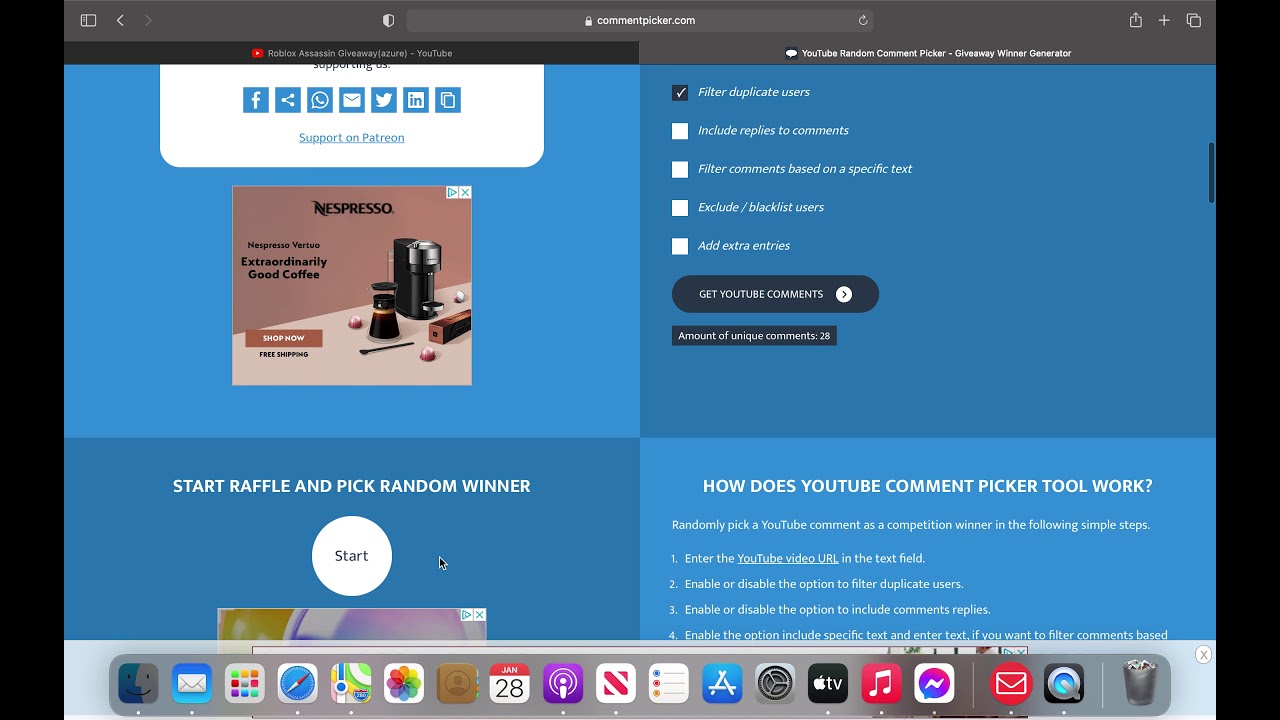Viewport: 1280px width, 720px height.
Task: Click the Randomly pick a YouTube comment sentence
Action: point(911,525)
